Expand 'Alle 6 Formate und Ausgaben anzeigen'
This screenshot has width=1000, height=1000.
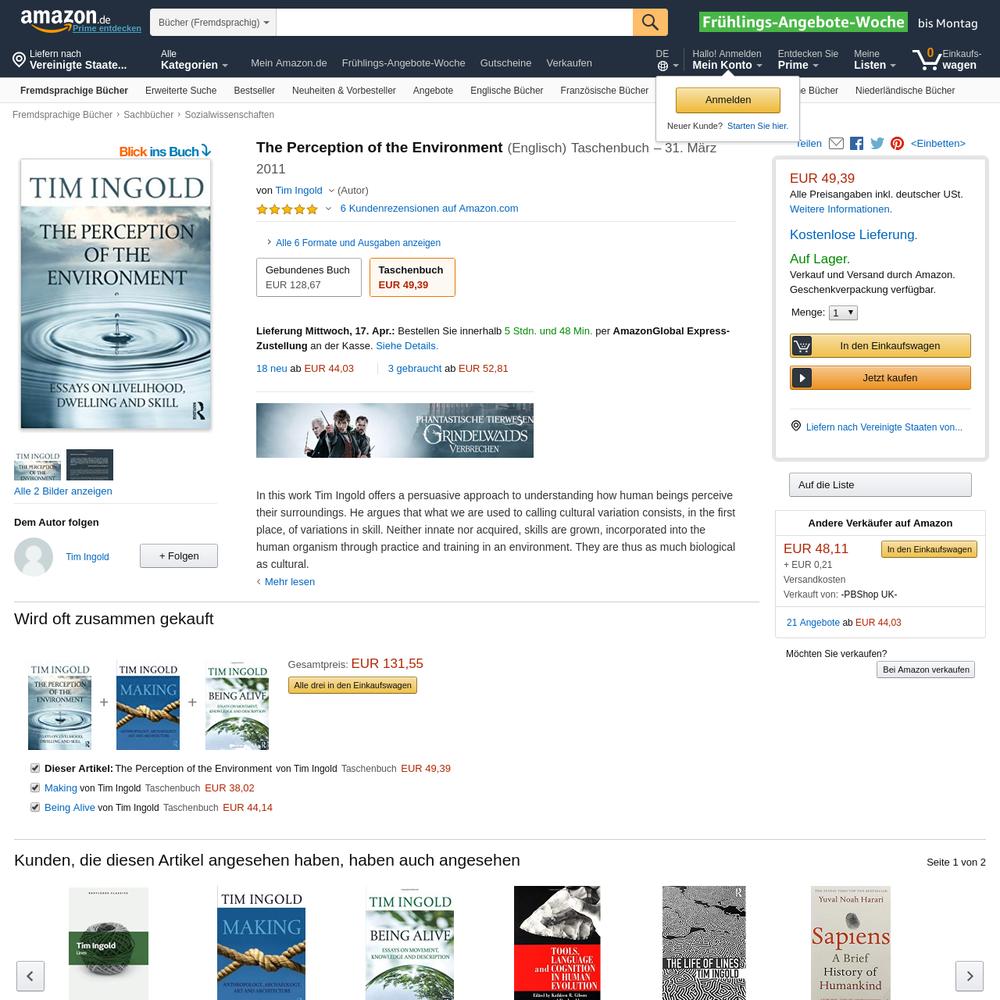[x=358, y=242]
